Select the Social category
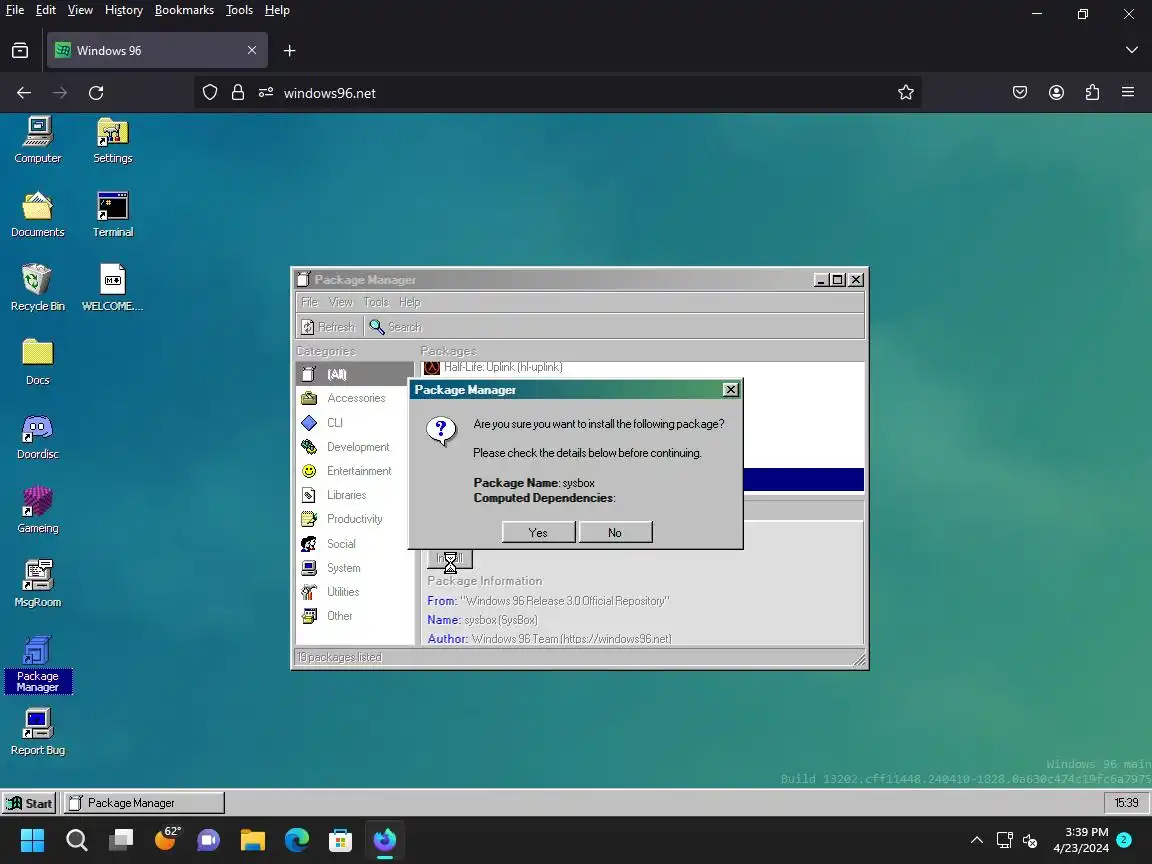1152x864 pixels. tap(354, 544)
